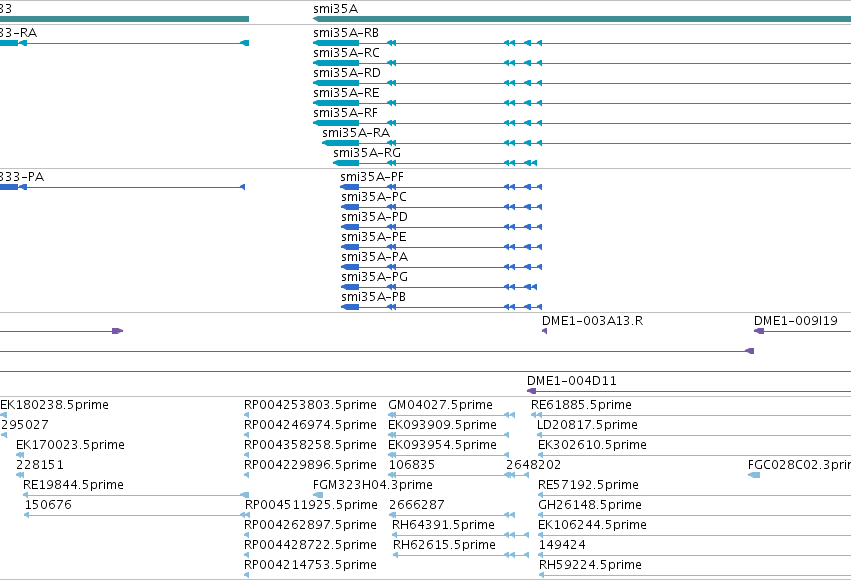Select the GM04027.5prime label
This screenshot has width=851, height=580.
coord(441,405)
